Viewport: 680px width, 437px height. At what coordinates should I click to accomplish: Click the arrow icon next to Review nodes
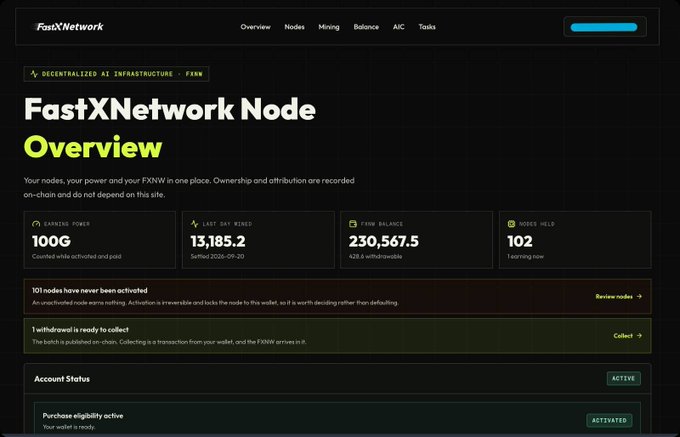click(x=639, y=297)
